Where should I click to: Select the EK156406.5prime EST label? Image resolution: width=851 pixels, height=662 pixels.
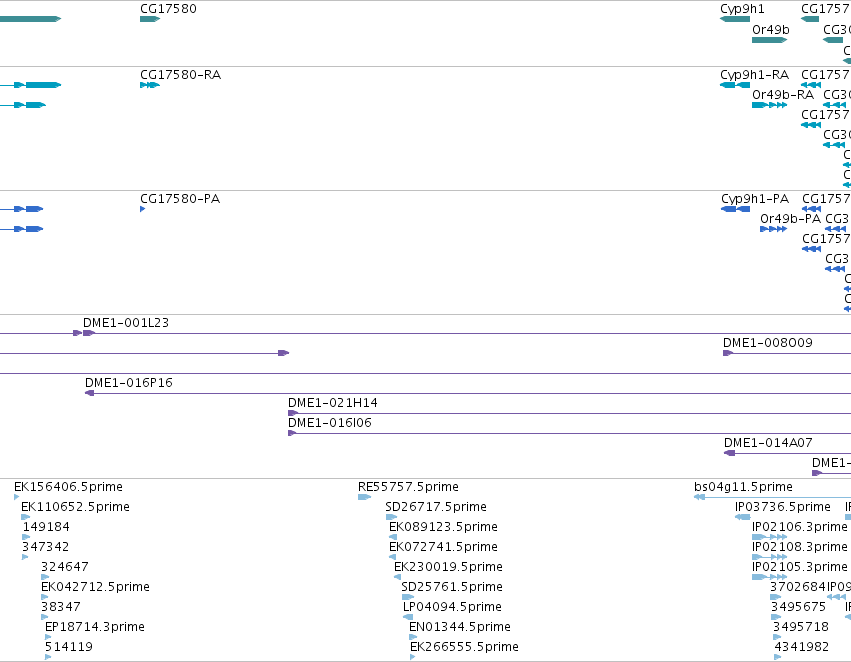point(68,487)
